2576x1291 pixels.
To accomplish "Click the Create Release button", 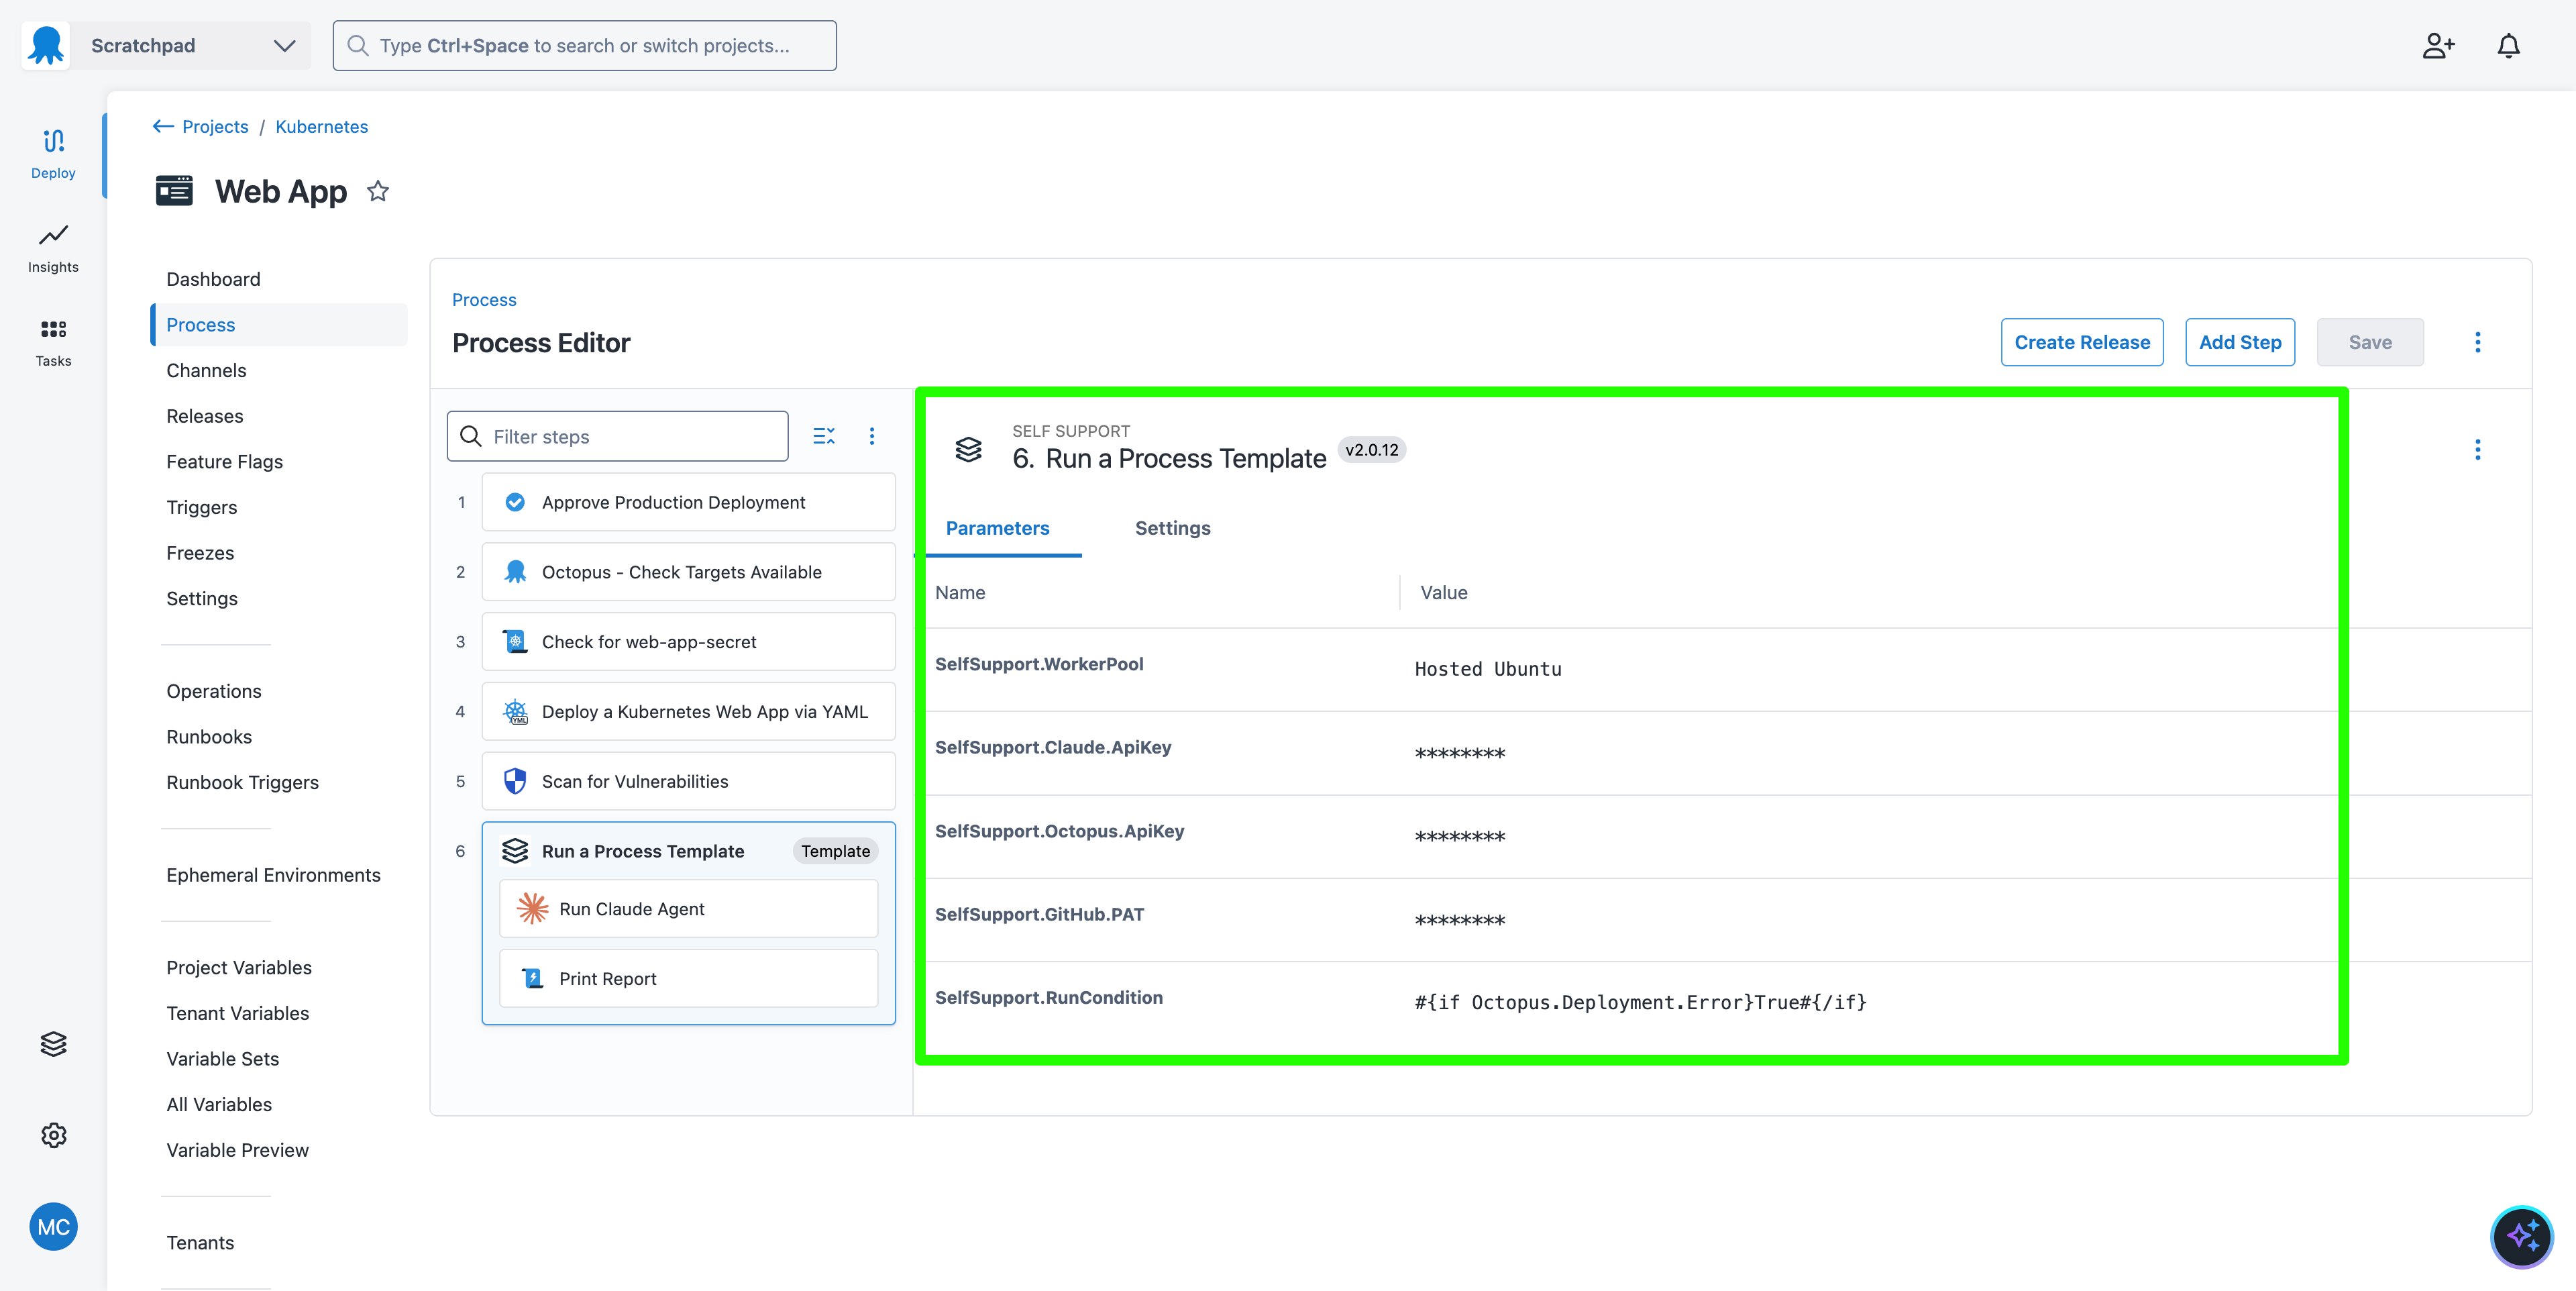I will tap(2082, 342).
